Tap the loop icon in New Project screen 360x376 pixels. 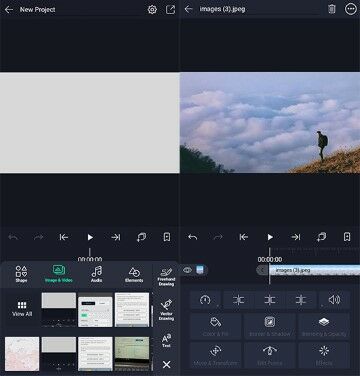(141, 237)
